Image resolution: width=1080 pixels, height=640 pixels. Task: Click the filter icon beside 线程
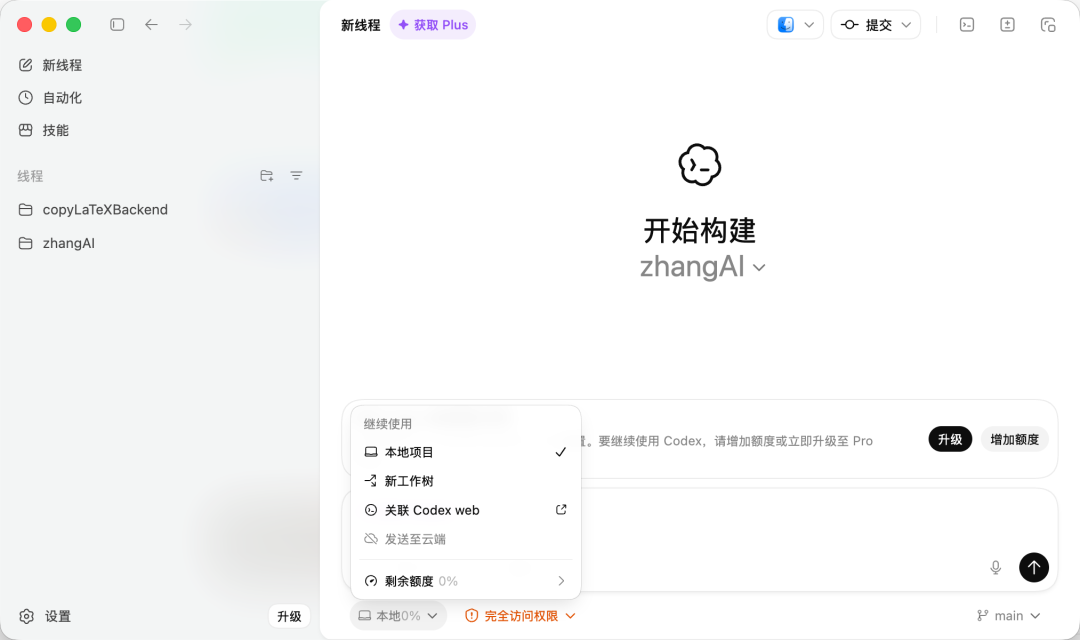[296, 176]
